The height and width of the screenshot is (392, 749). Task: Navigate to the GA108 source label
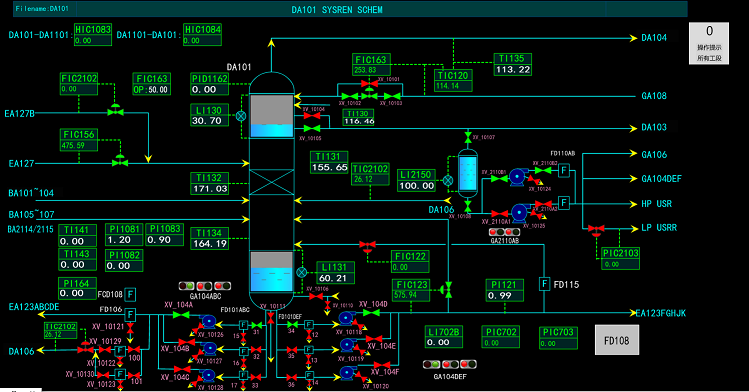[x=654, y=96]
